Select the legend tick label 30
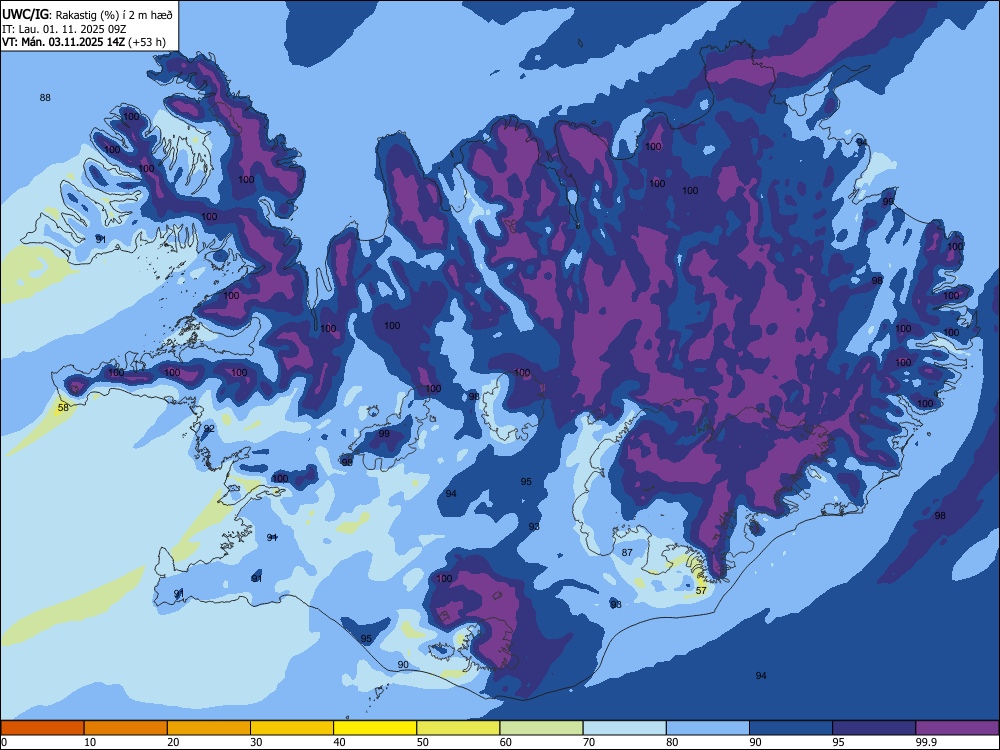The width and height of the screenshot is (1000, 750). tap(256, 742)
